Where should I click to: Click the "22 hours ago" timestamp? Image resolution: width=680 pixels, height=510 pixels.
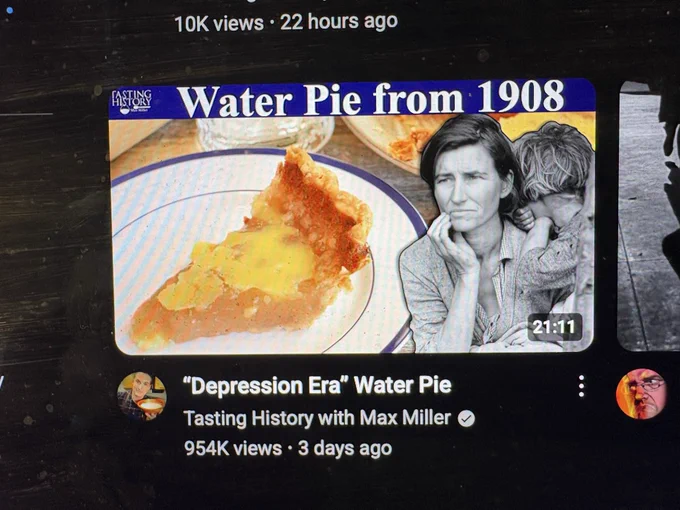338,21
